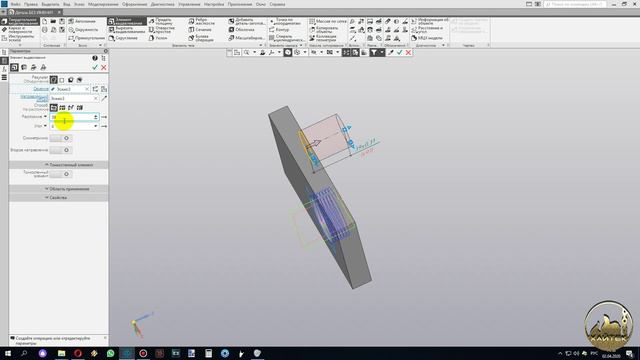Open the Диагностика menu

pos(162,4)
